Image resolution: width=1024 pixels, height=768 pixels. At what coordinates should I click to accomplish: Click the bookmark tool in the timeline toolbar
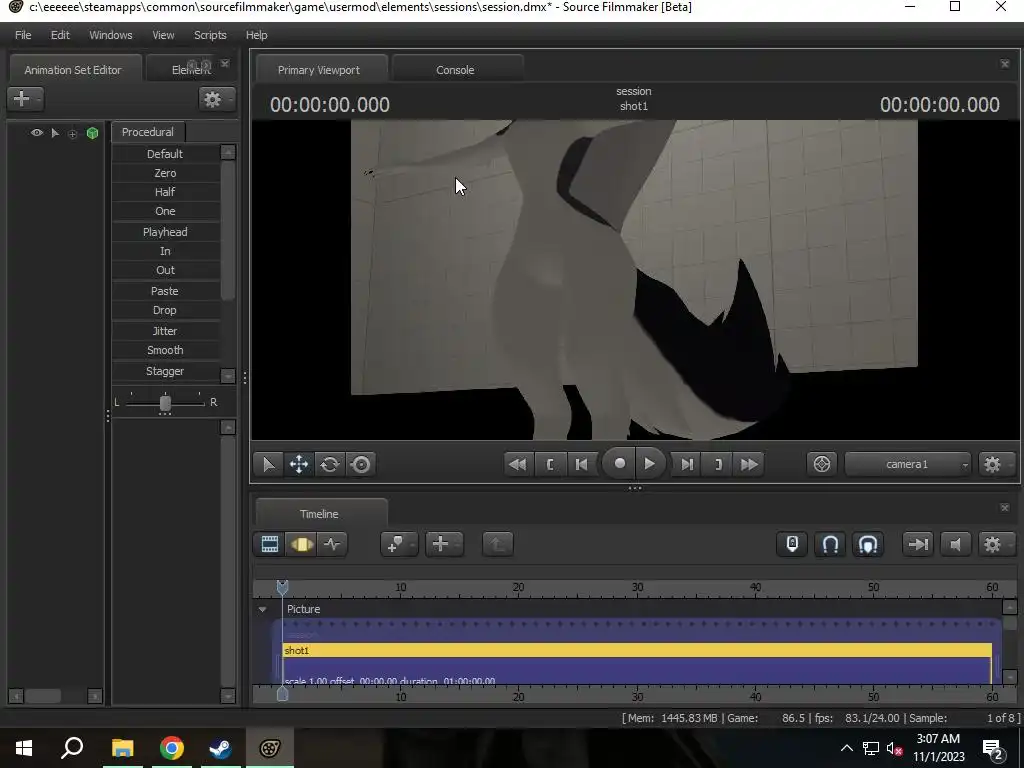pyautogui.click(x=395, y=544)
